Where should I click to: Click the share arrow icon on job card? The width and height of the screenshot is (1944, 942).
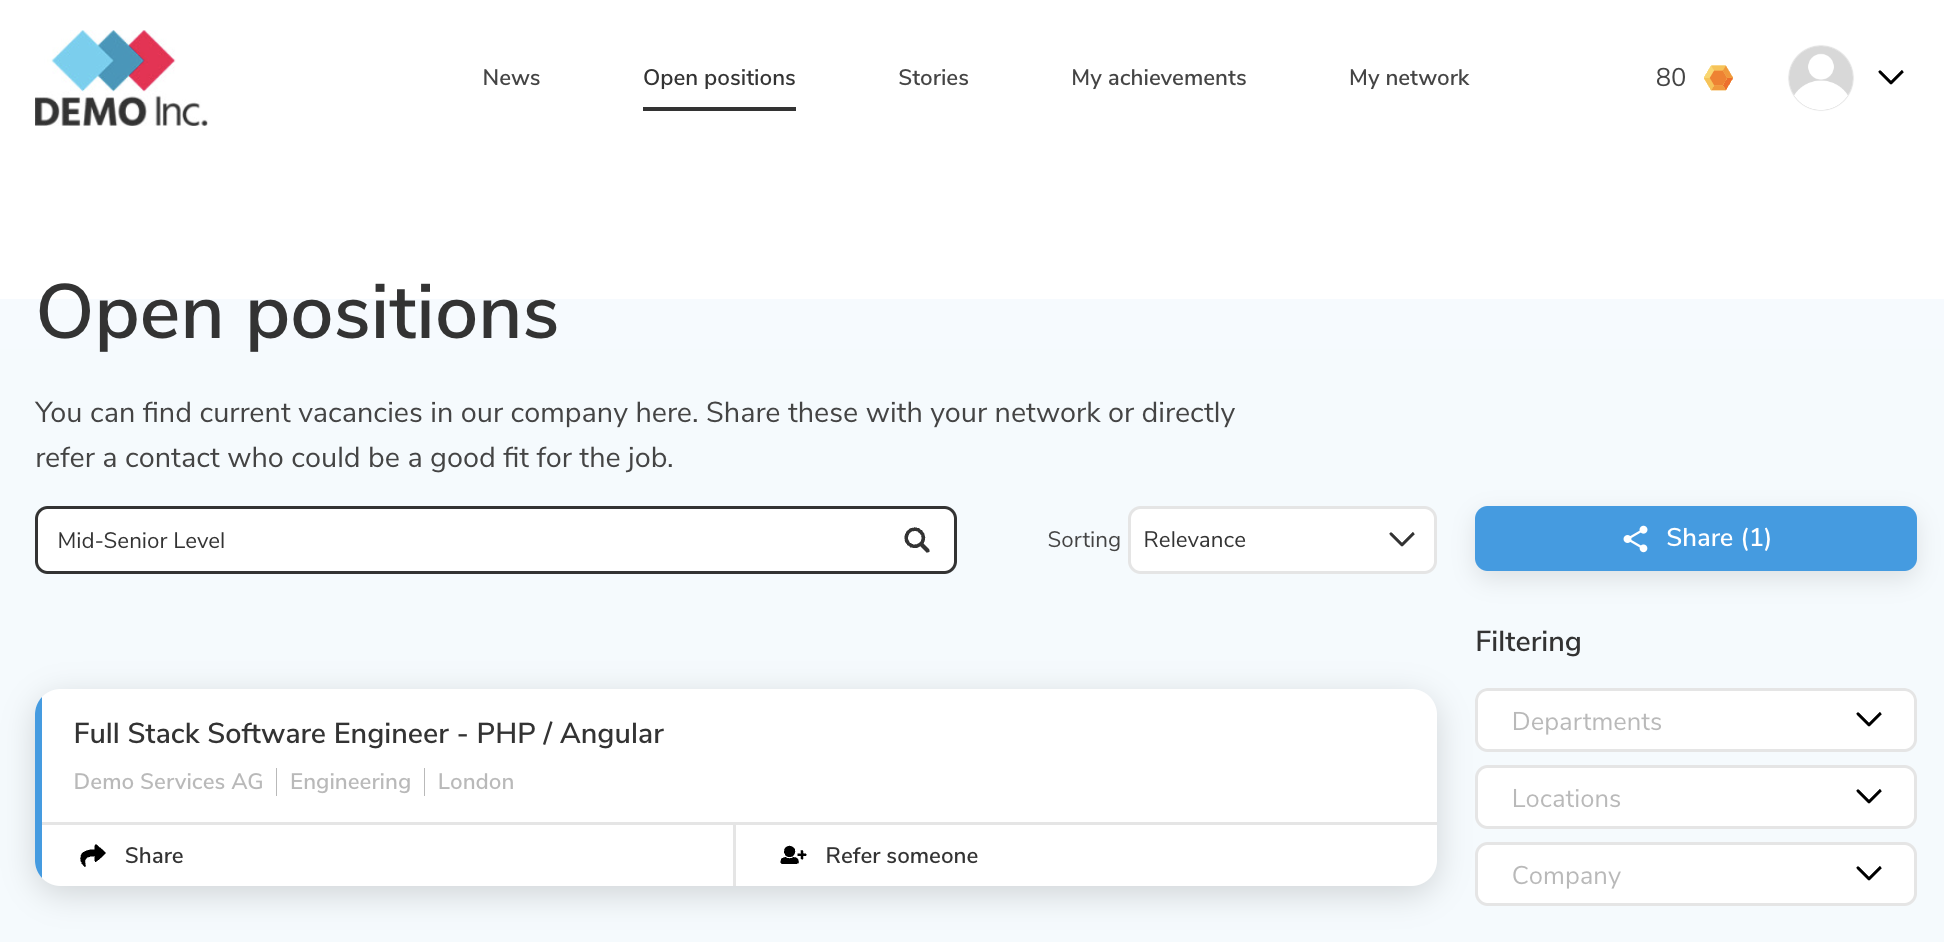[93, 856]
